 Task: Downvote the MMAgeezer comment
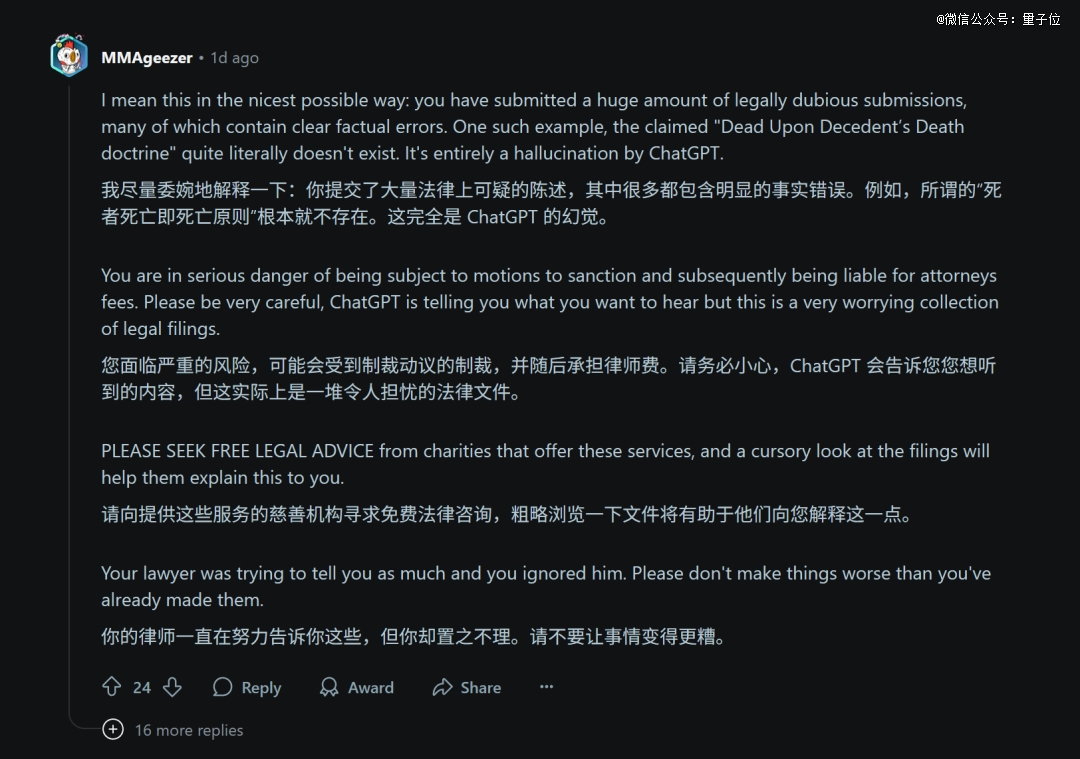172,687
